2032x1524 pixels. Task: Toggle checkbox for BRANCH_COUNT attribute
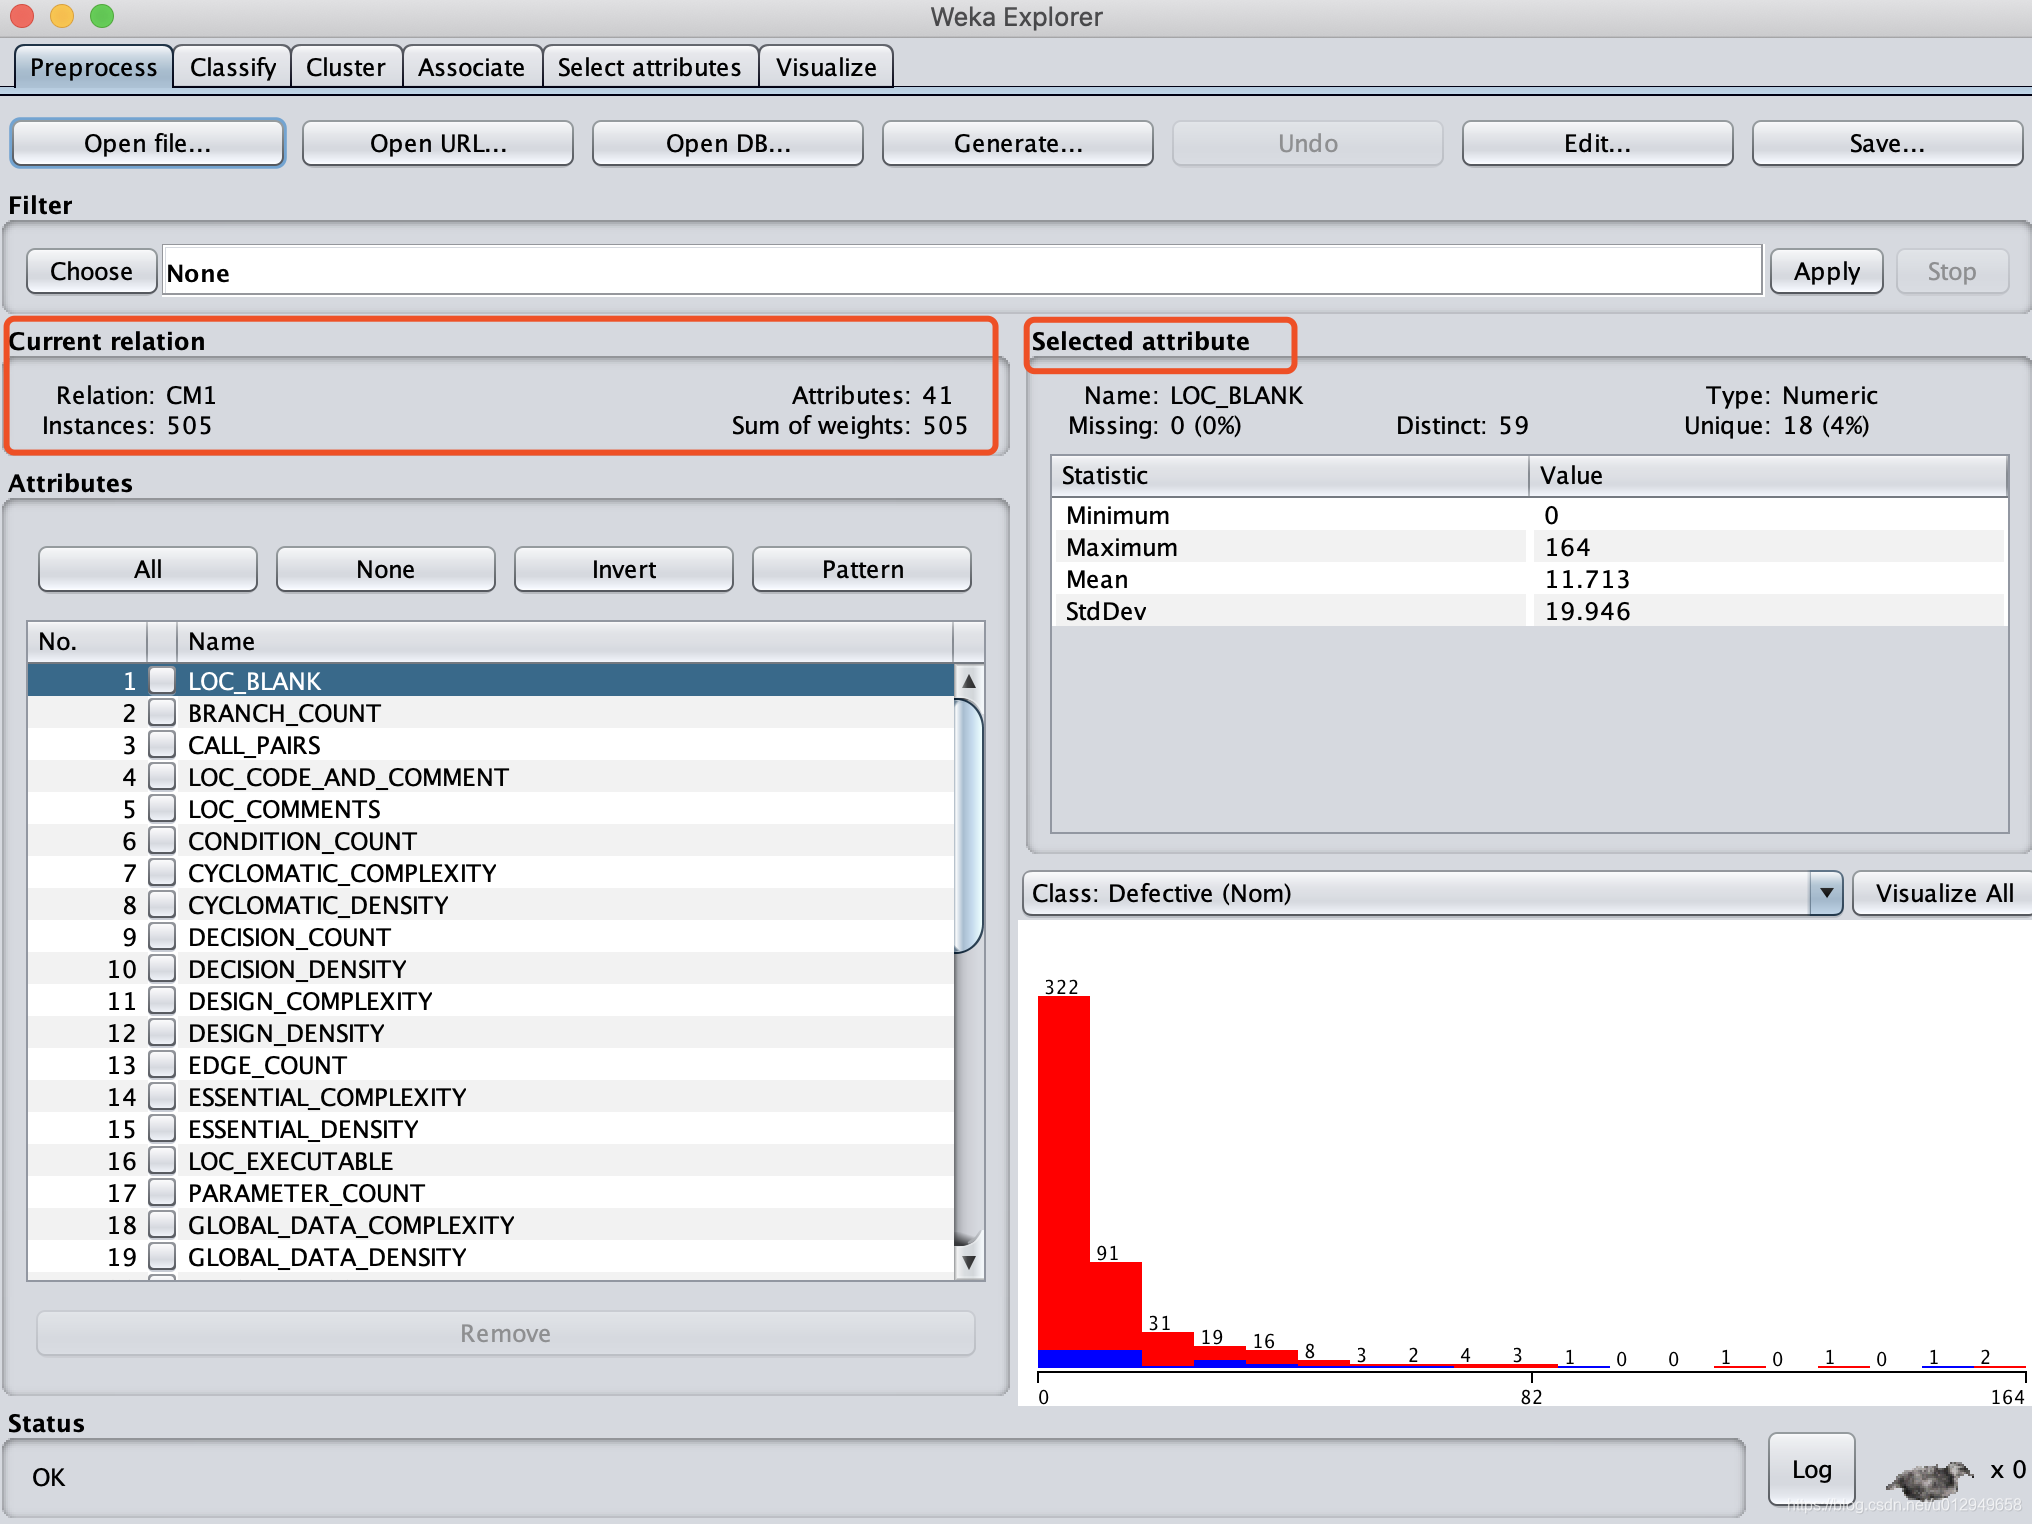162,713
